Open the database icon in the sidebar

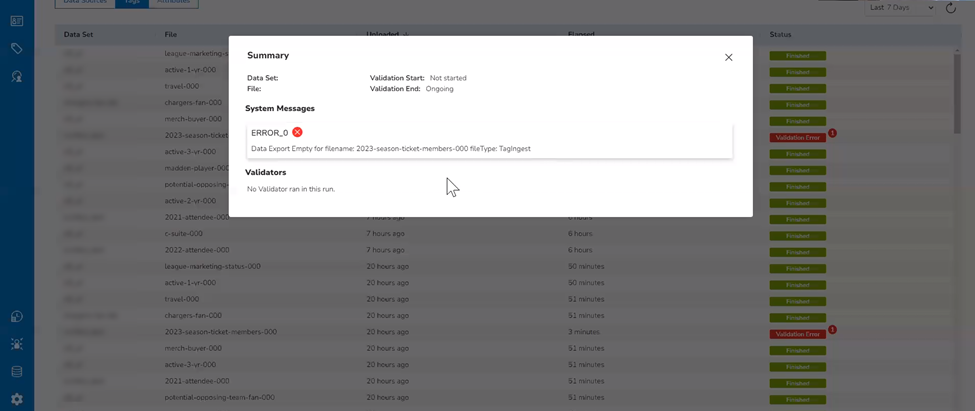click(17, 372)
